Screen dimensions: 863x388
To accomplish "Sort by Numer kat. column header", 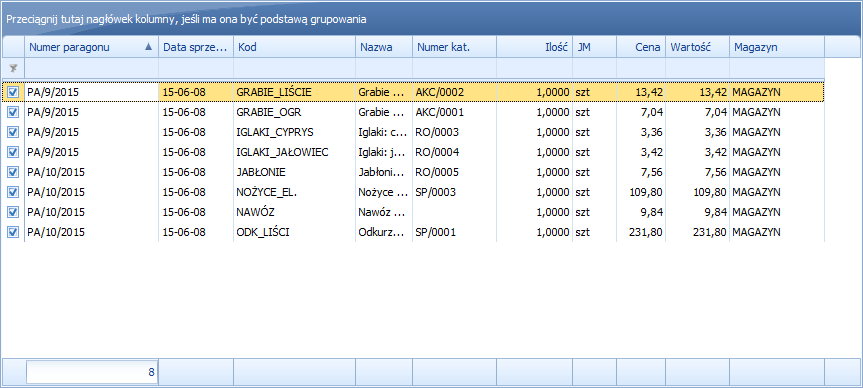I will (x=455, y=47).
